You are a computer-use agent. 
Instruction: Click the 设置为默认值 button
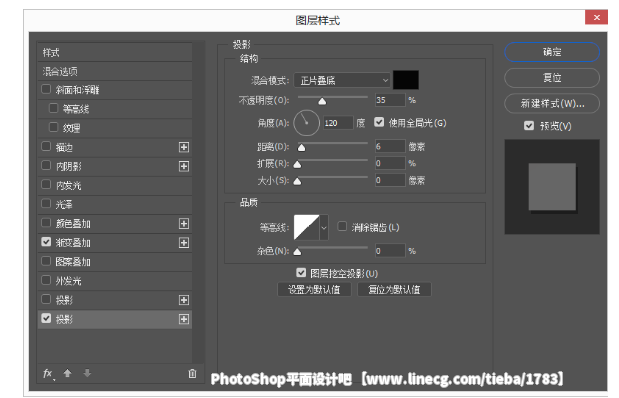pos(314,289)
